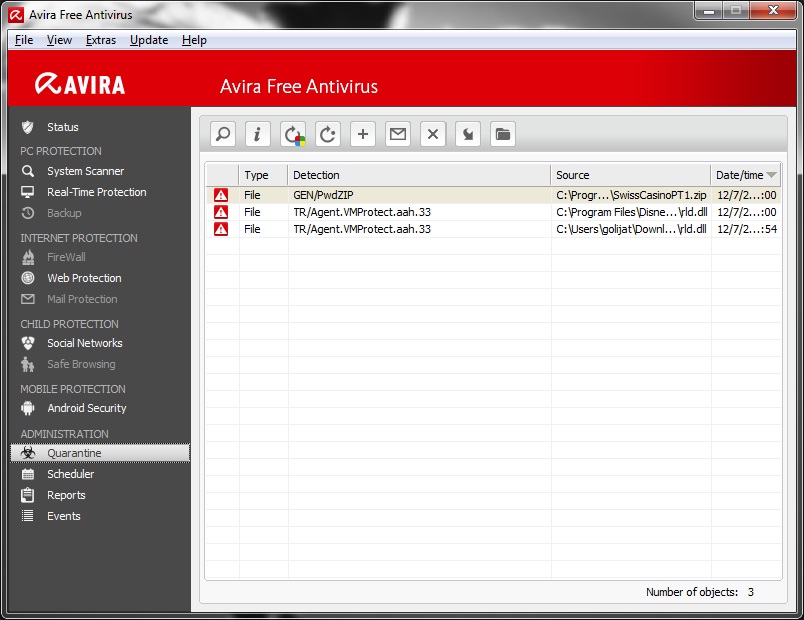Click the Mail Protection envelope icon
The image size is (804, 620).
tap(28, 299)
